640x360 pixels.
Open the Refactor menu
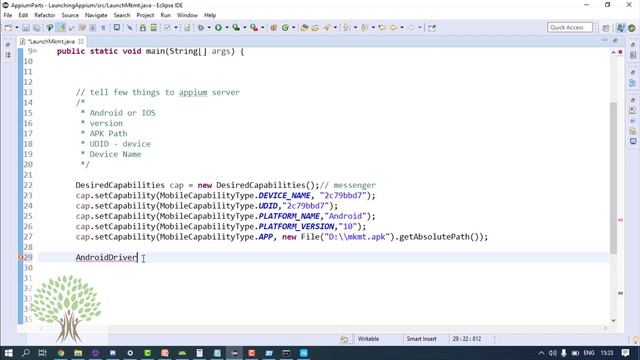click(45, 15)
